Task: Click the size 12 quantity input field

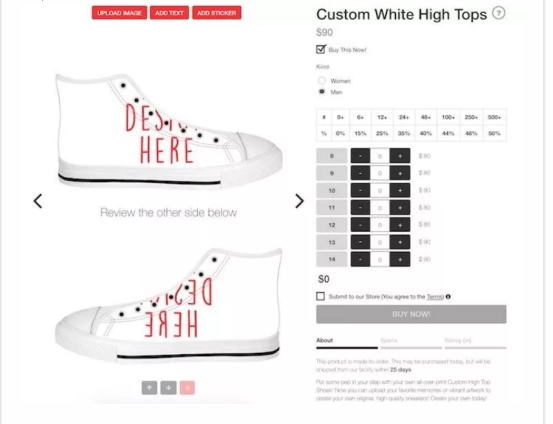Action: point(380,225)
